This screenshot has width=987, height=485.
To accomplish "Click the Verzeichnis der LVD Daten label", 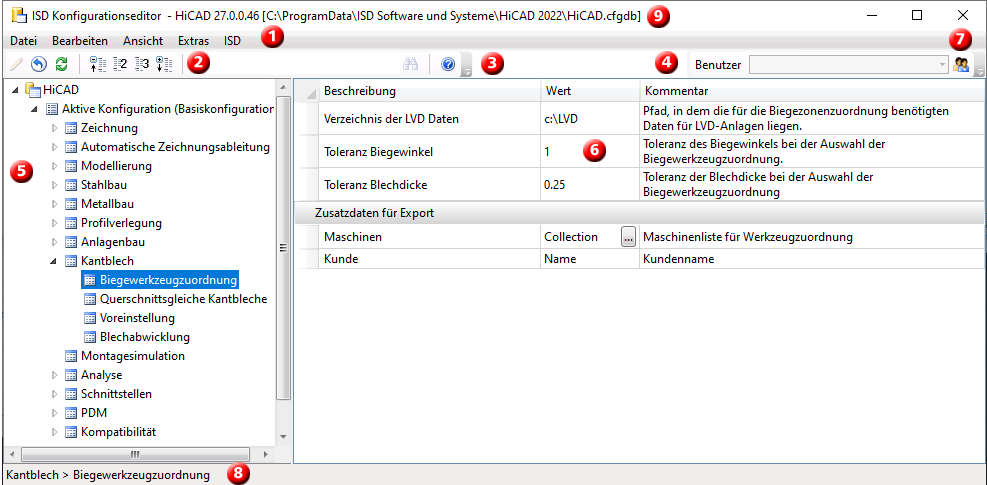I will pos(392,118).
